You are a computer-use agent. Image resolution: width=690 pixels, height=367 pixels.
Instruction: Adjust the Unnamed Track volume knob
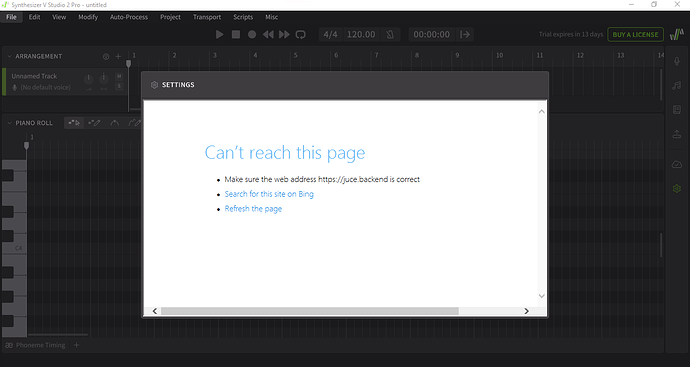(x=88, y=79)
